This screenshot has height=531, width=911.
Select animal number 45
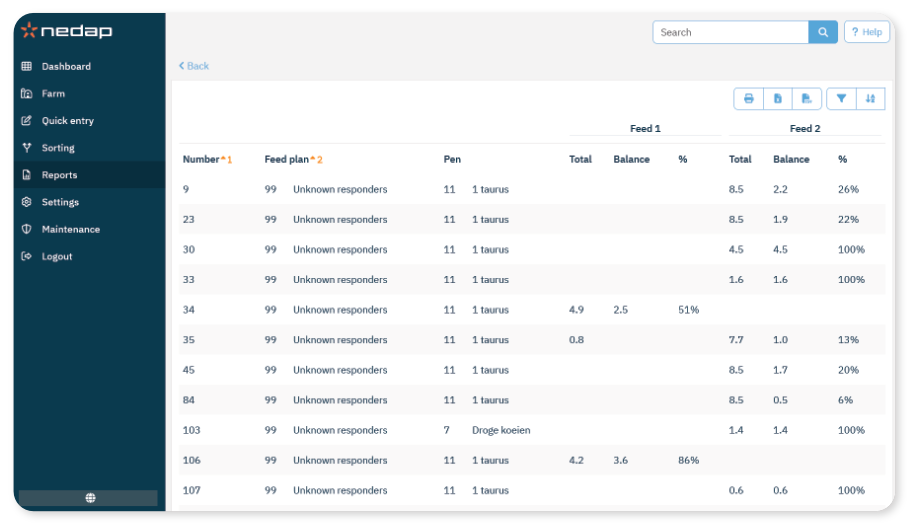189,370
